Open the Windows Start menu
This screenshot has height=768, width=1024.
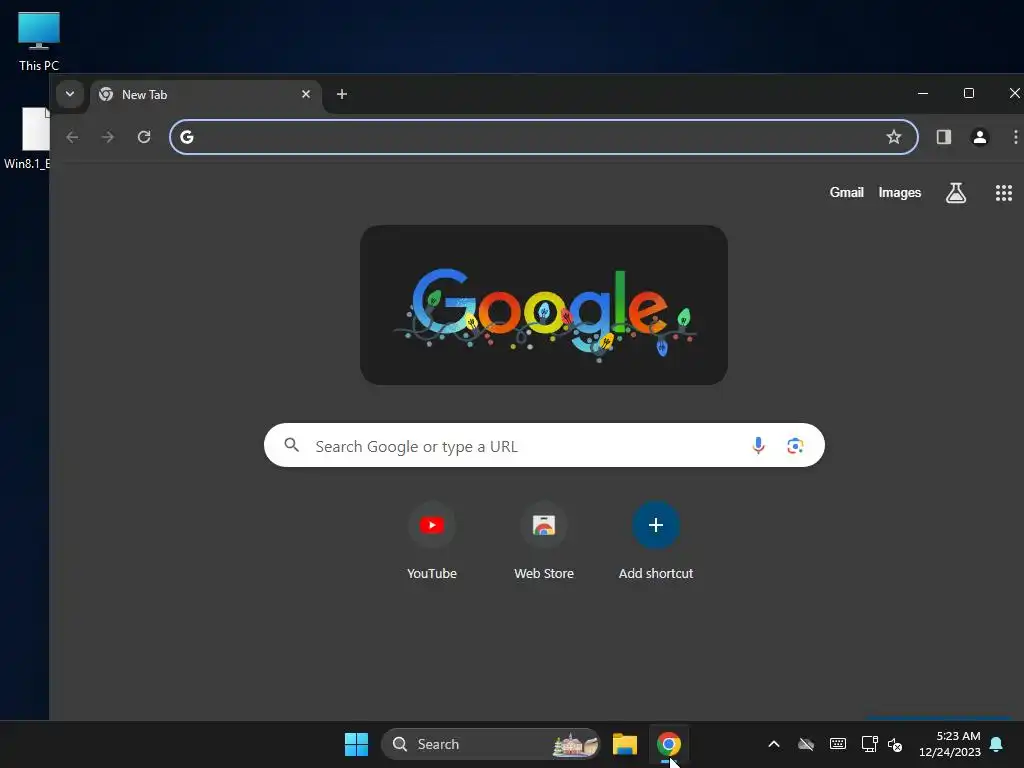[x=357, y=744]
